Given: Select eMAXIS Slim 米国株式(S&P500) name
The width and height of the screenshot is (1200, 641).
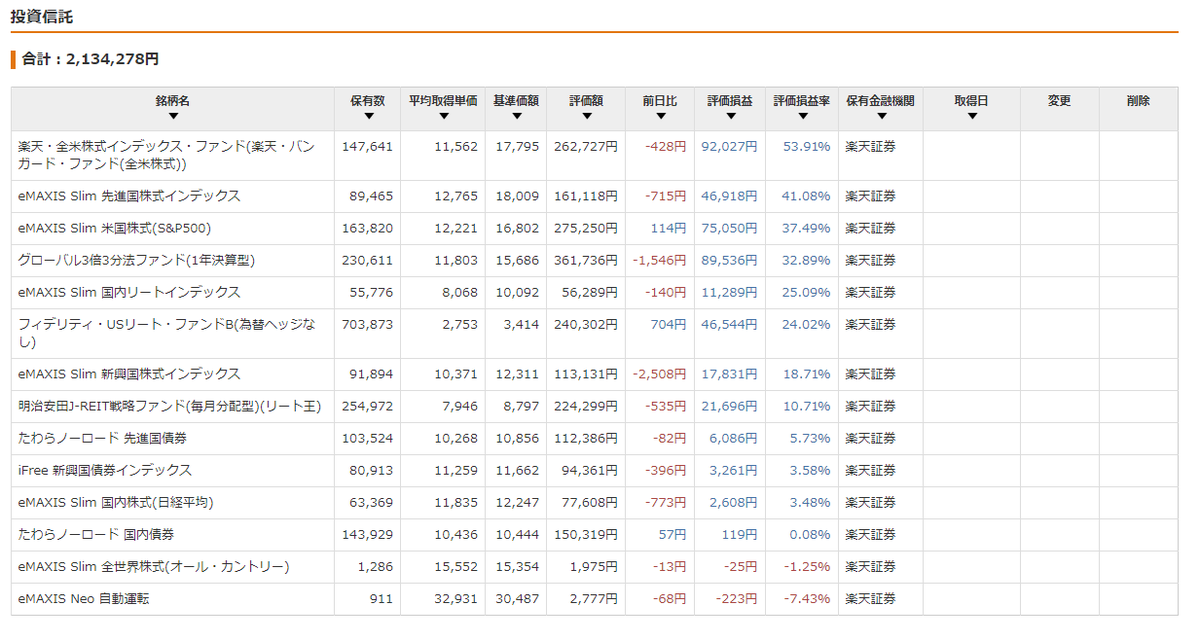Looking at the screenshot, I should pyautogui.click(x=114, y=228).
